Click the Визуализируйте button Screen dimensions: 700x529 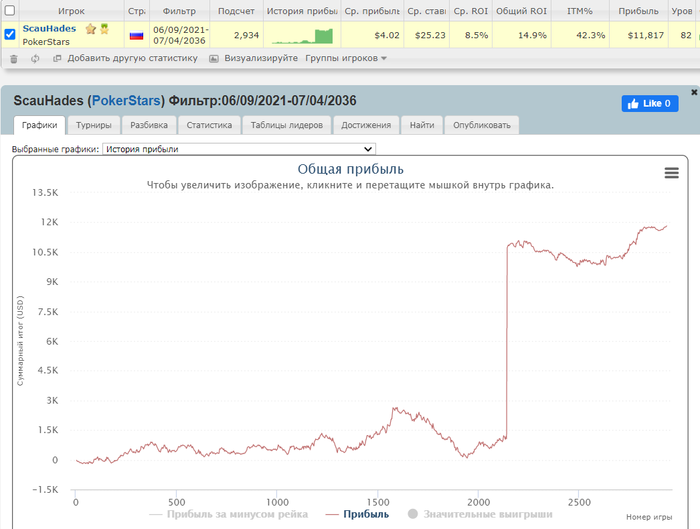tap(261, 58)
